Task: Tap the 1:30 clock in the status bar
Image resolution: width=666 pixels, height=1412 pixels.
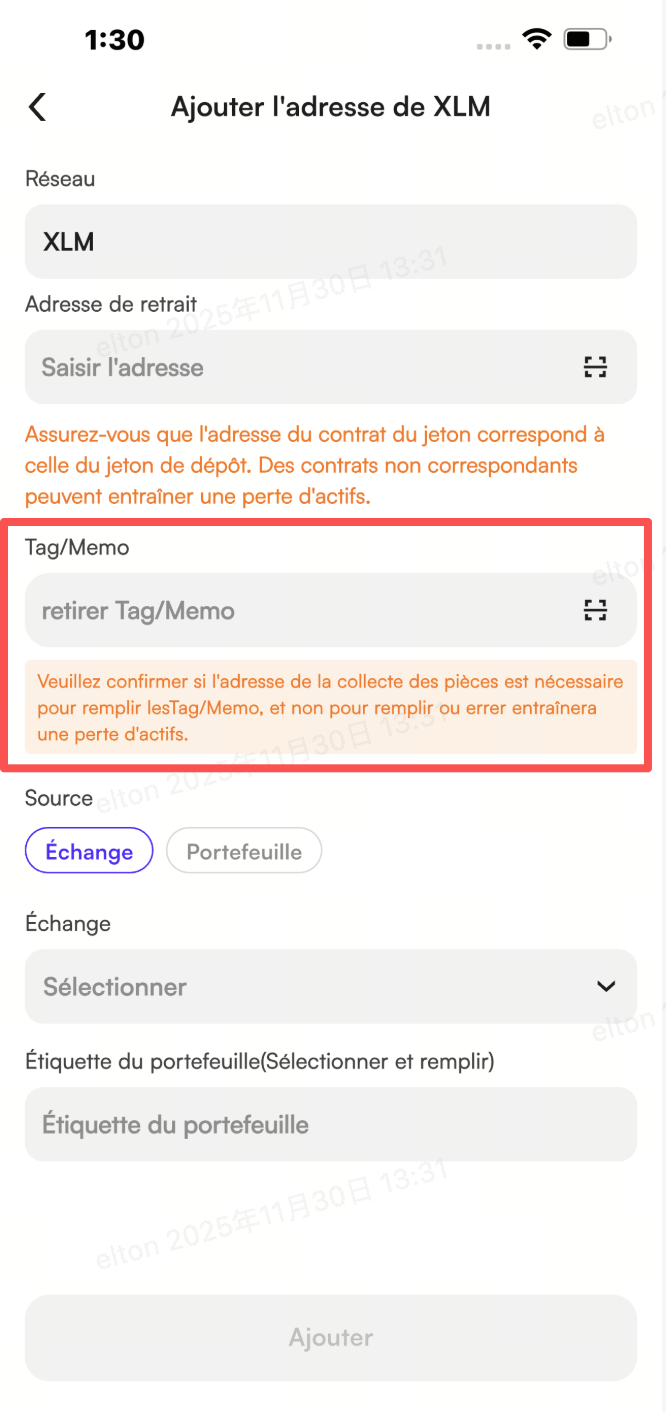Action: [x=115, y=40]
